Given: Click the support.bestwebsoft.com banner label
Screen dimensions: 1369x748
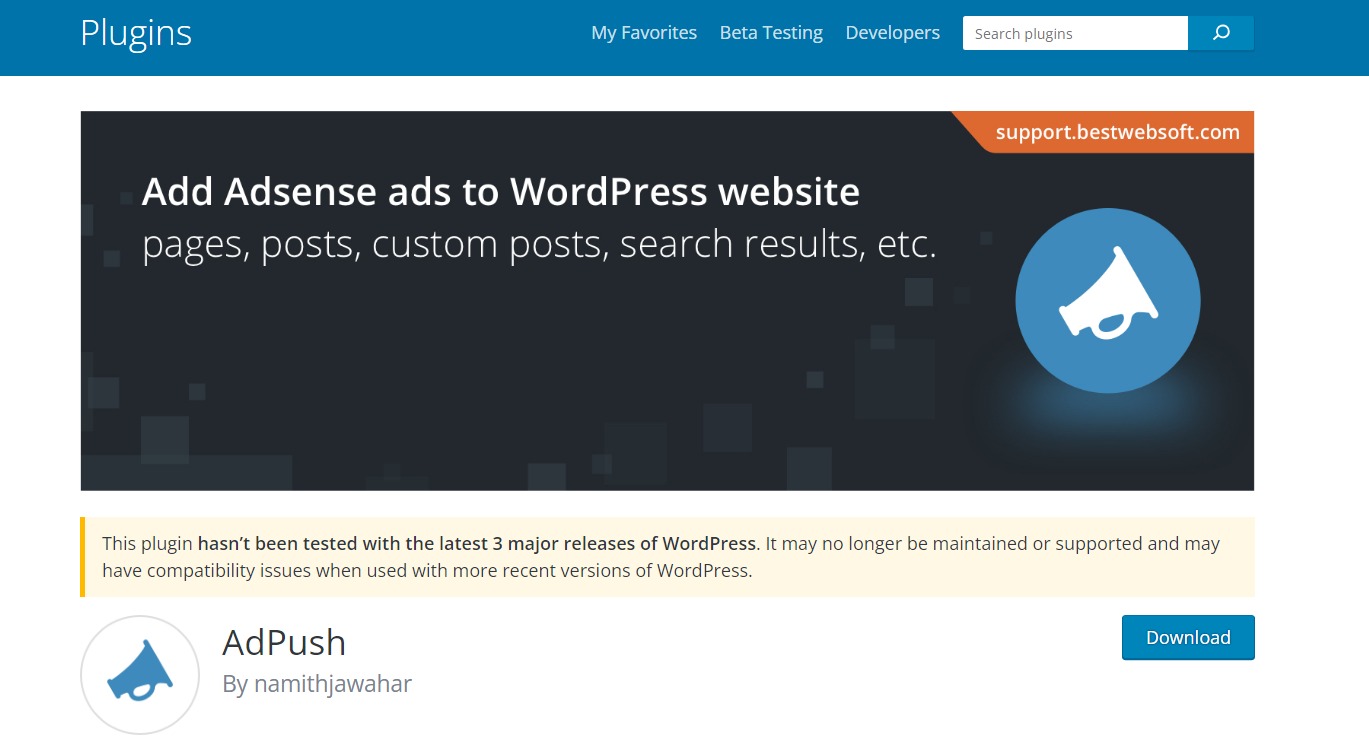Looking at the screenshot, I should click(x=1117, y=132).
